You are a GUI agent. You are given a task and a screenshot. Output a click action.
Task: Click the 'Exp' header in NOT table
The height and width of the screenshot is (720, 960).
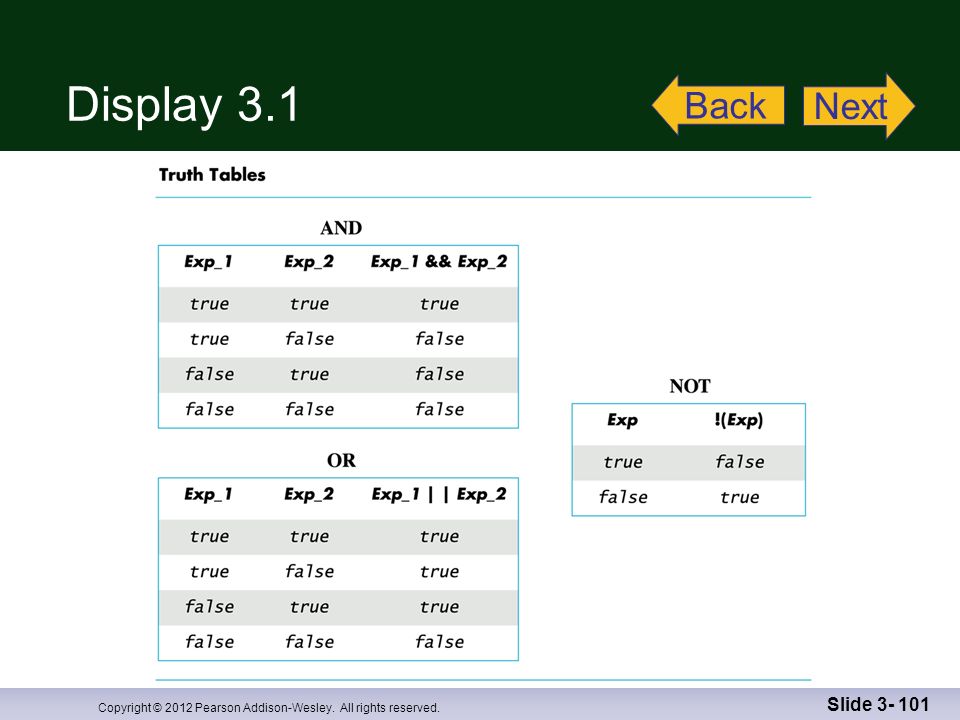622,421
